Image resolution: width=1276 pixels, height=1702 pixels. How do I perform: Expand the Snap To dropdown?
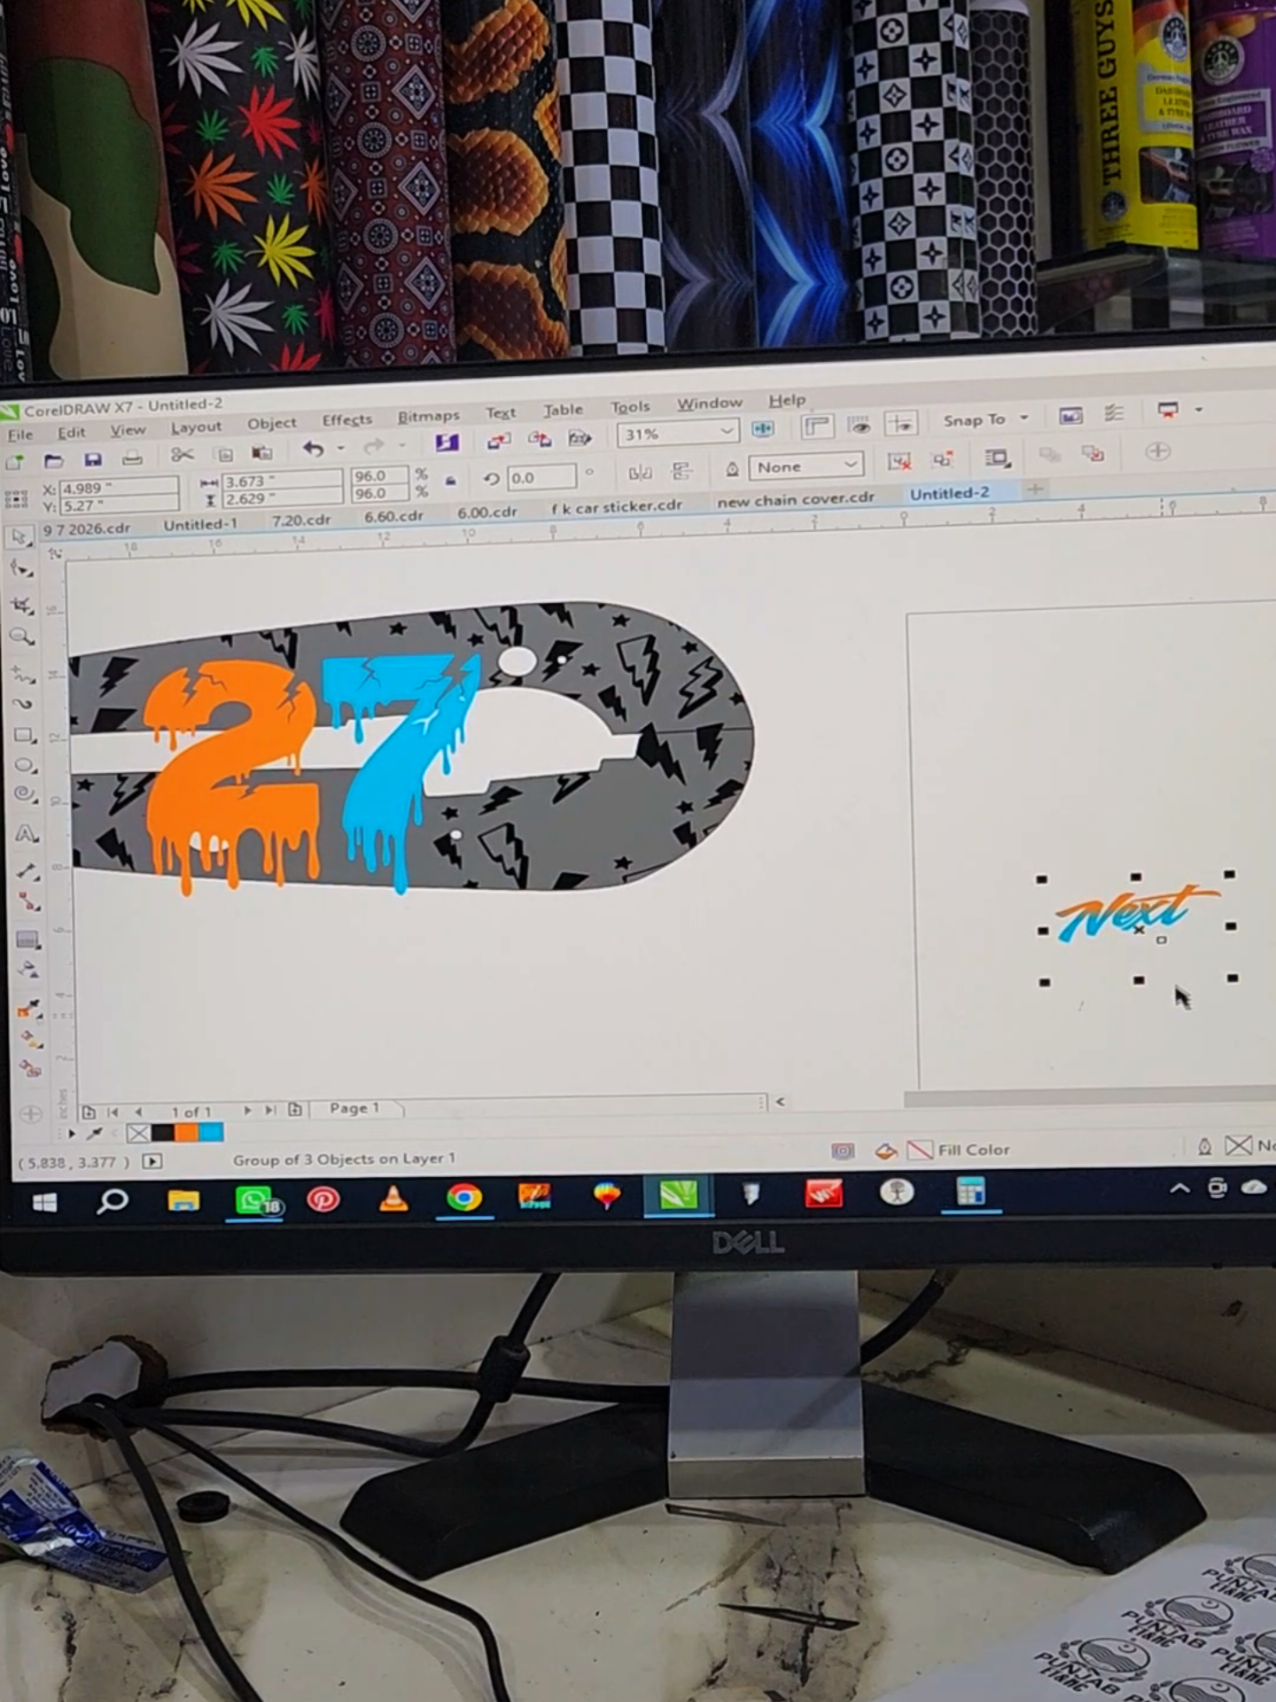tap(985, 420)
